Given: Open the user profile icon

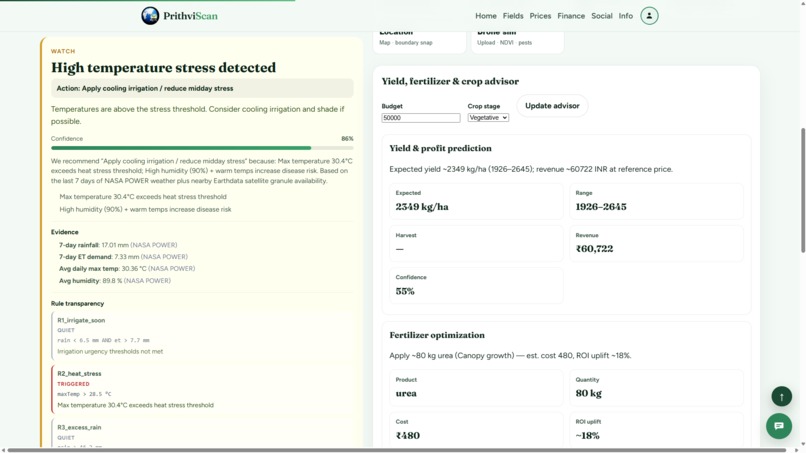Looking at the screenshot, I should (649, 15).
